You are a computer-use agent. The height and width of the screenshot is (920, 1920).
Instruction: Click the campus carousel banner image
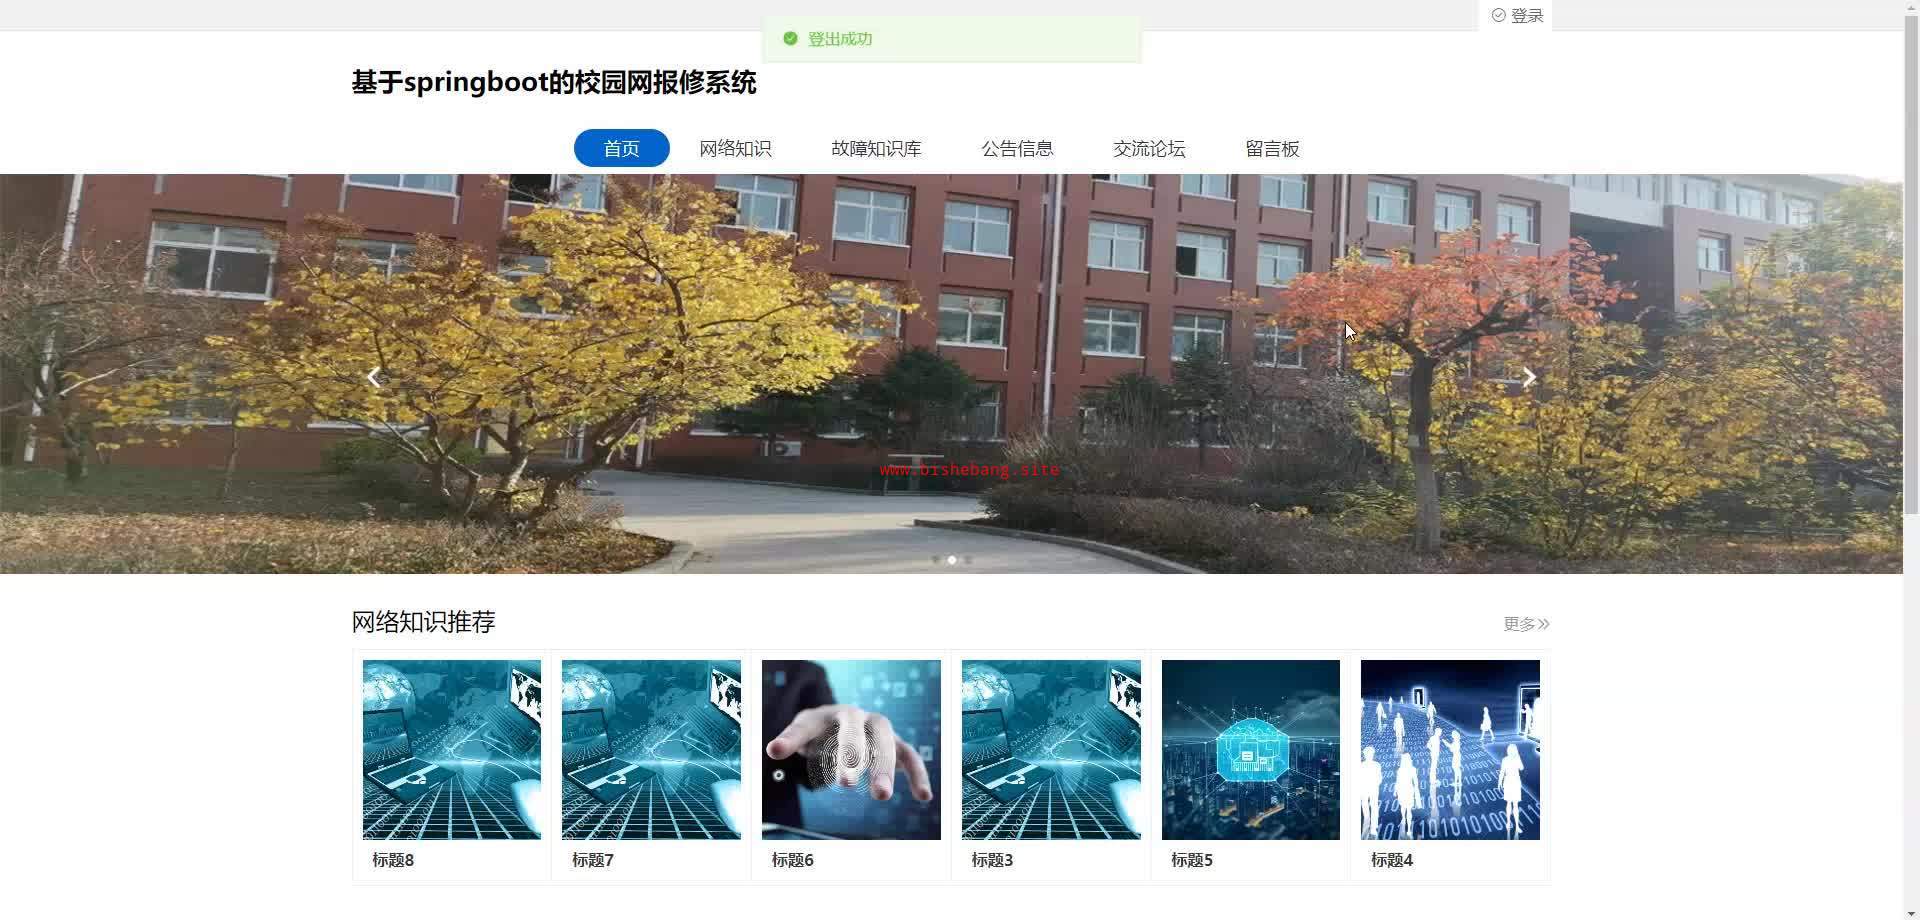(951, 374)
